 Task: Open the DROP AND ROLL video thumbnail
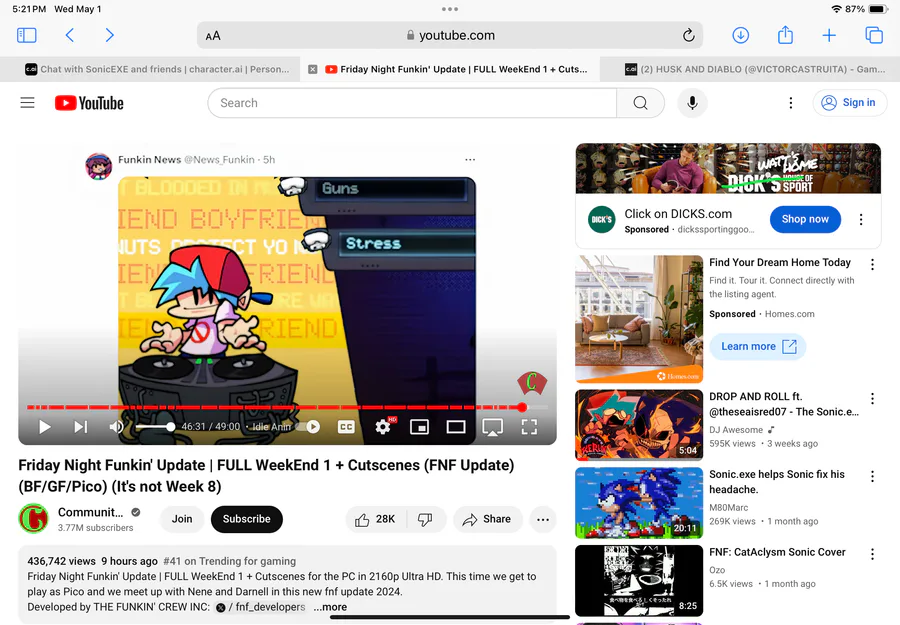tap(639, 425)
